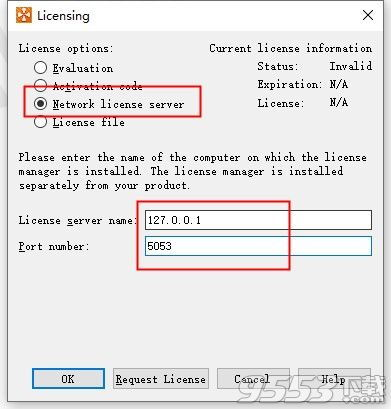
Task: Click the 'License server name:' label
Action: point(78,220)
